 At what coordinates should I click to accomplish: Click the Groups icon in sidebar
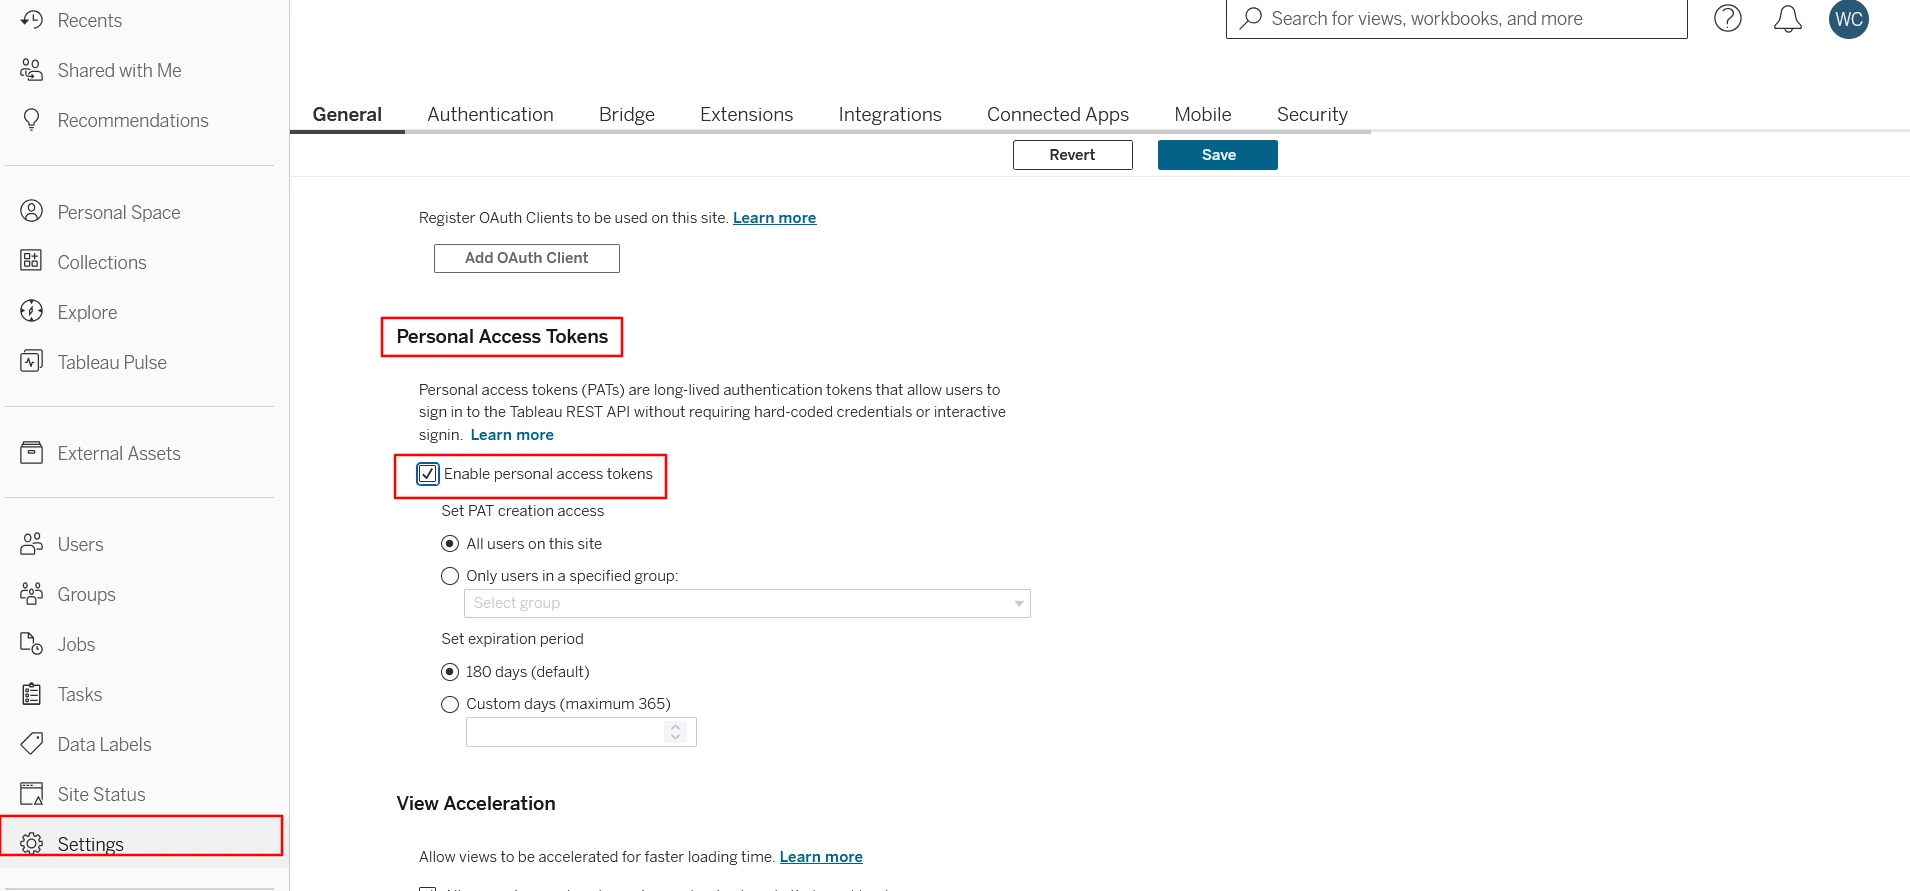[32, 593]
